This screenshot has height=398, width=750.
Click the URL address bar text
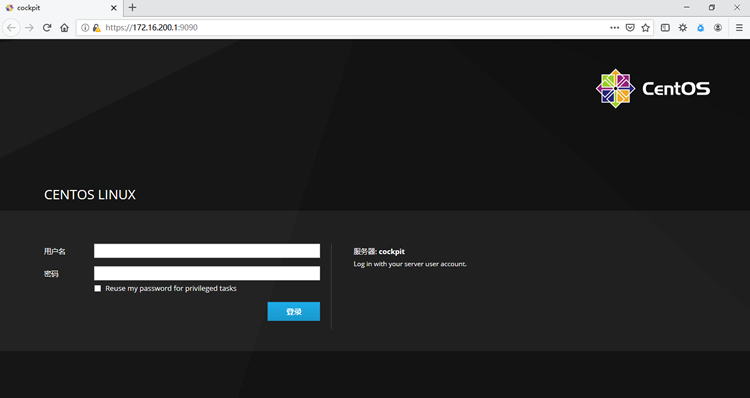pyautogui.click(x=151, y=28)
